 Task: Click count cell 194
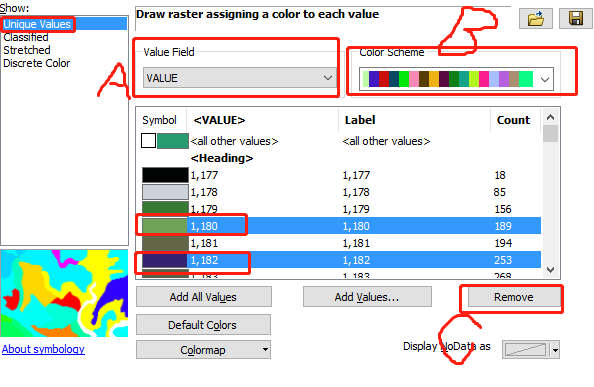click(x=503, y=243)
